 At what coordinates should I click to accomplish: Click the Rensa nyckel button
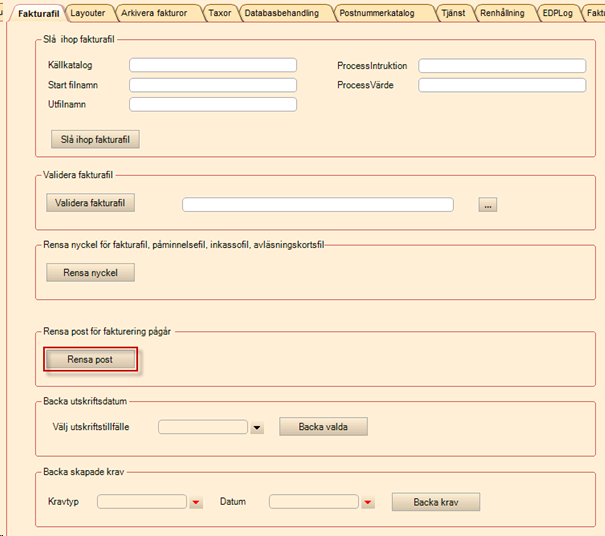90,272
